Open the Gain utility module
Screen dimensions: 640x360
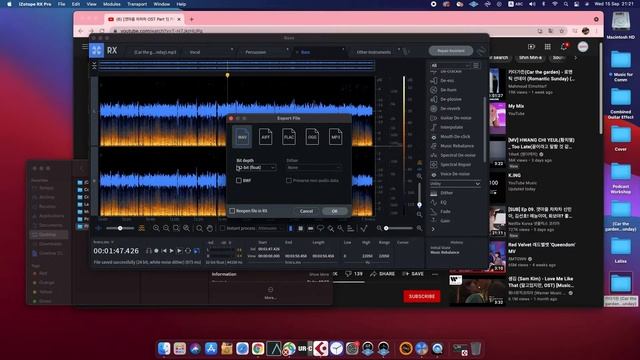pos(445,221)
